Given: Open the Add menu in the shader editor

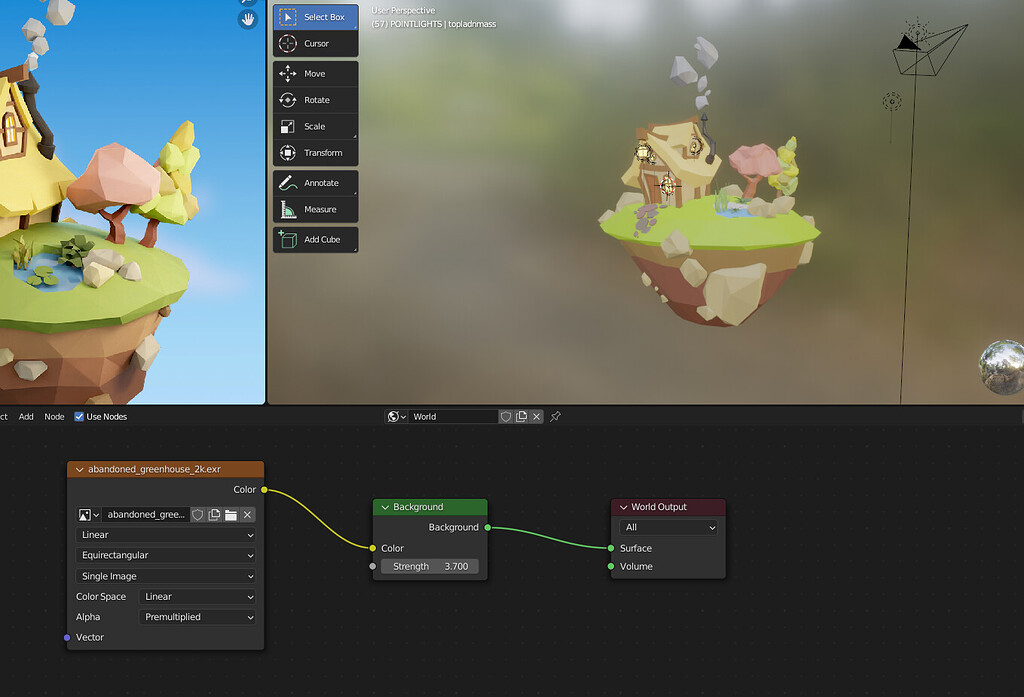Looking at the screenshot, I should [x=26, y=416].
